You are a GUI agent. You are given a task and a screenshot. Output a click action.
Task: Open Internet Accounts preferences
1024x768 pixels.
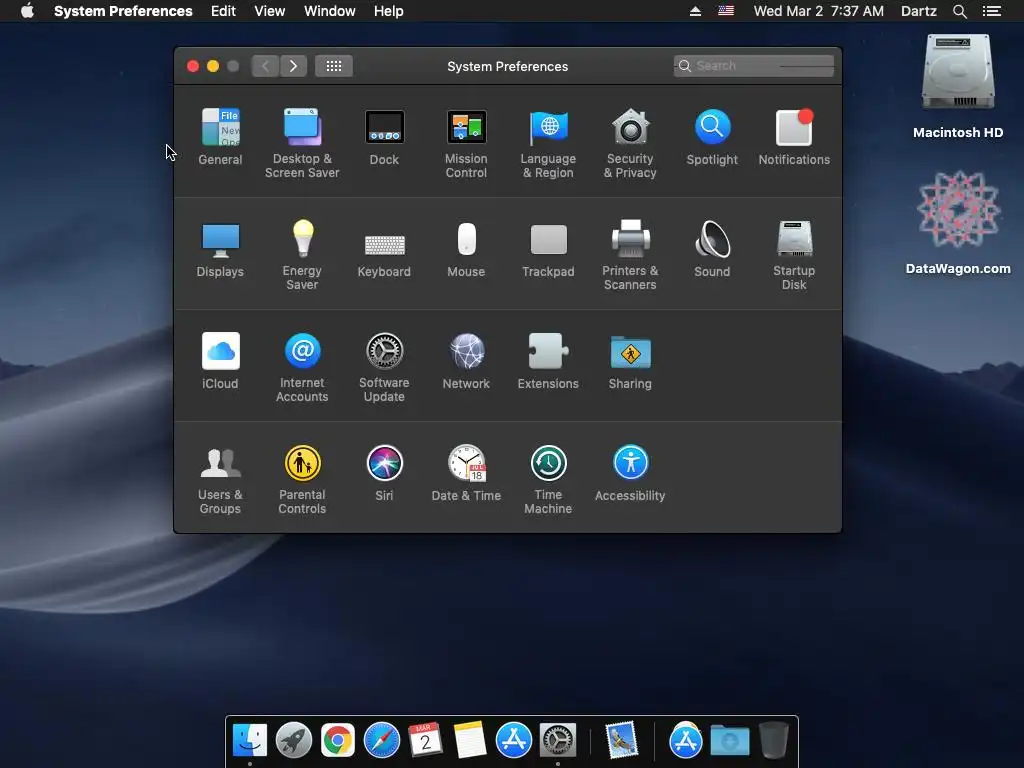click(302, 367)
